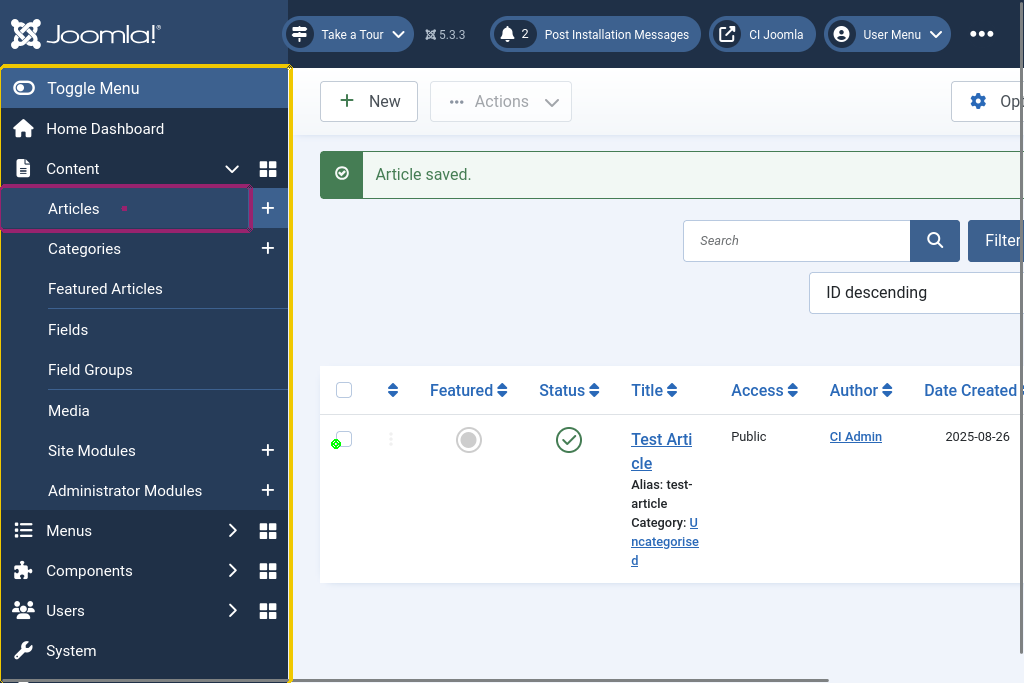Open Users dashboard grid icon
Screen dimensions: 1024x683
point(268,611)
